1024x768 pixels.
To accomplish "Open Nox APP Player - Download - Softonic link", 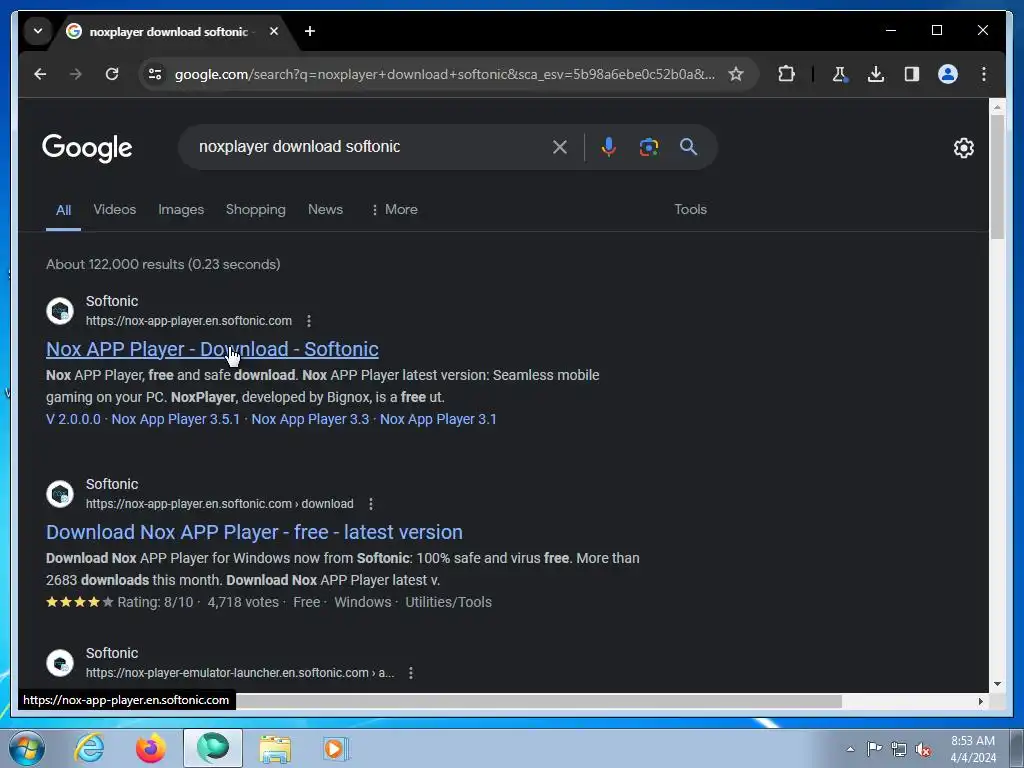I will [212, 349].
